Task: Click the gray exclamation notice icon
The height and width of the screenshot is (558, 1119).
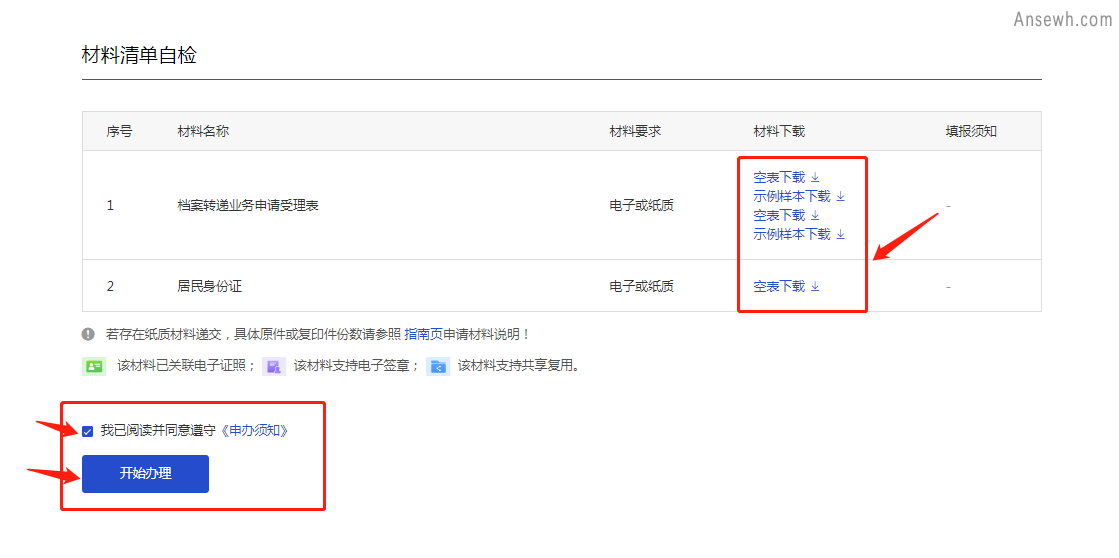Action: (x=88, y=334)
